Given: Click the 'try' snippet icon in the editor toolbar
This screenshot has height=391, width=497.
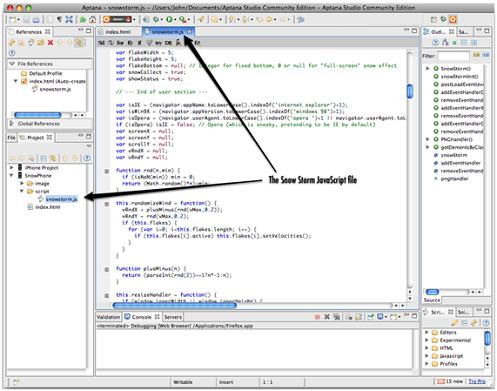Looking at the screenshot, I should coord(158,43).
